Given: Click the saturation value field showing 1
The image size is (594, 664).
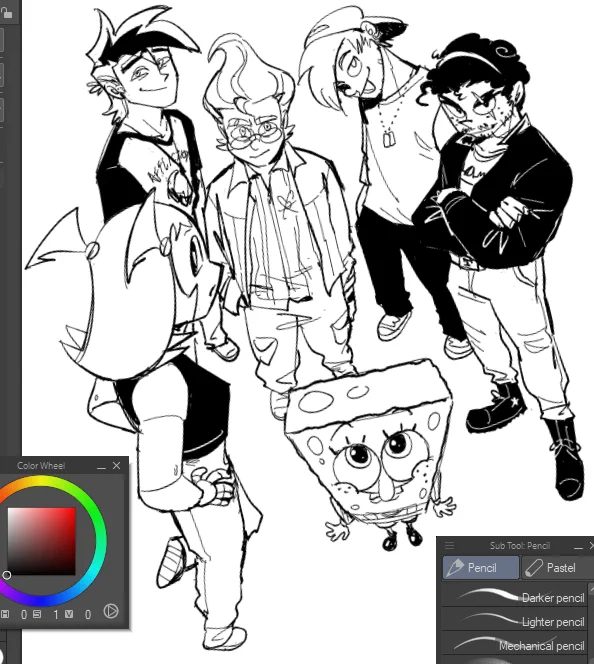Looking at the screenshot, I should coord(55,614).
